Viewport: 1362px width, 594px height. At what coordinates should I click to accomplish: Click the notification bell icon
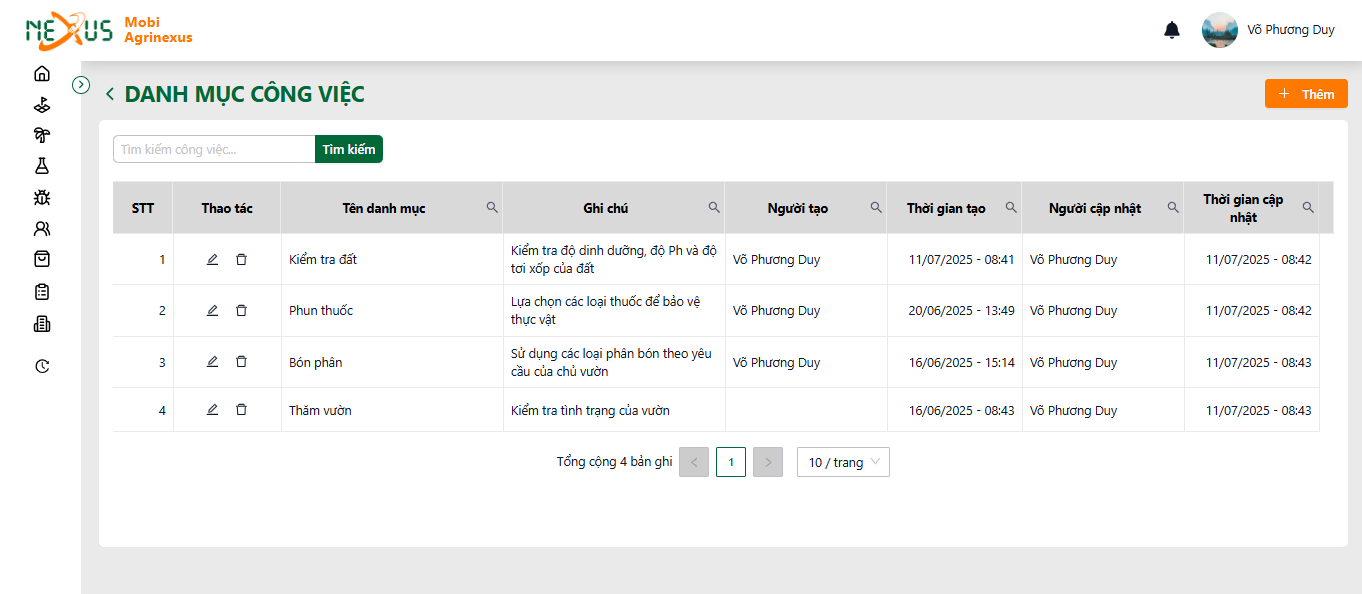[1172, 30]
